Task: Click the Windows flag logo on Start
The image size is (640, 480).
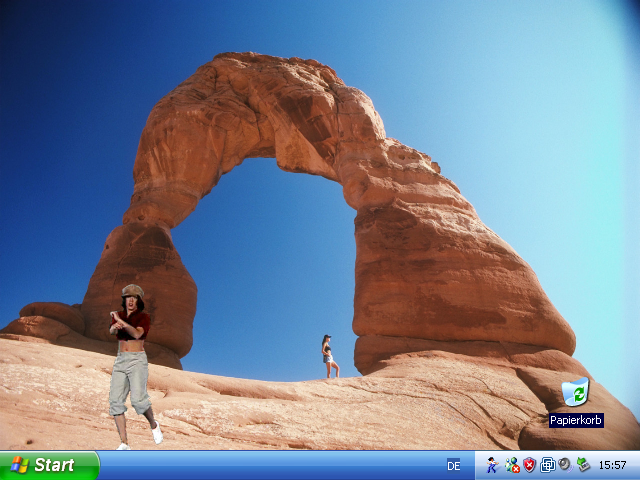Action: pyautogui.click(x=19, y=465)
